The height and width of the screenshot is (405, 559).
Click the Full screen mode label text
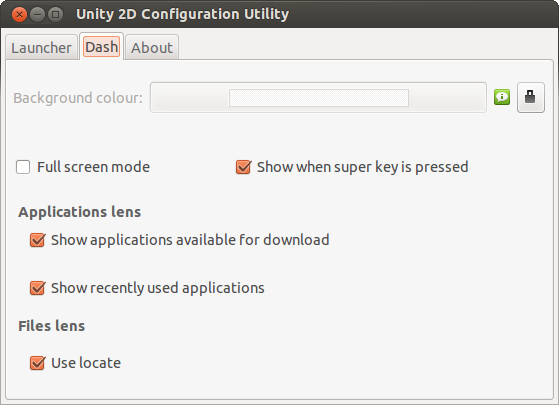pyautogui.click(x=93, y=167)
